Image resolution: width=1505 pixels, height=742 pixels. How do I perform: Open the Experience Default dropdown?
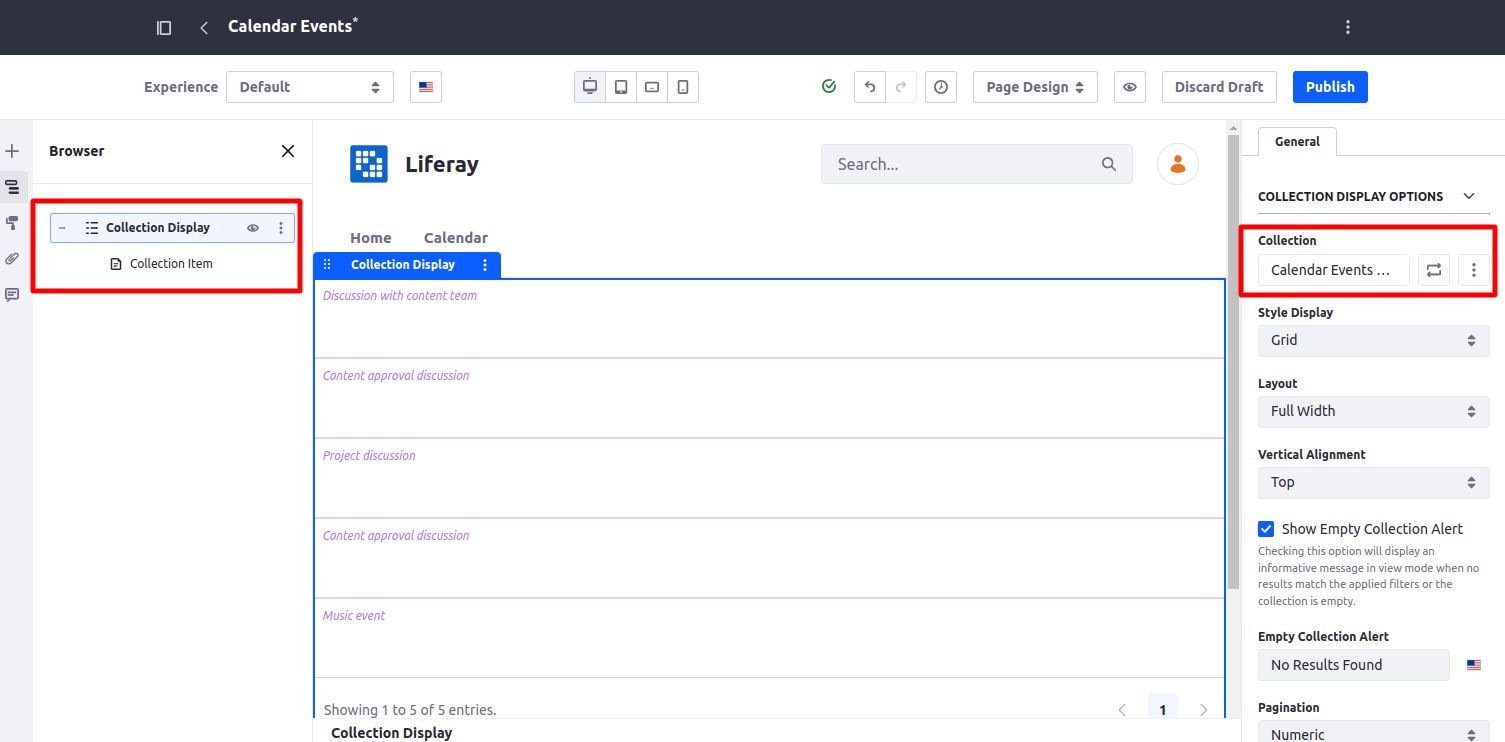310,87
